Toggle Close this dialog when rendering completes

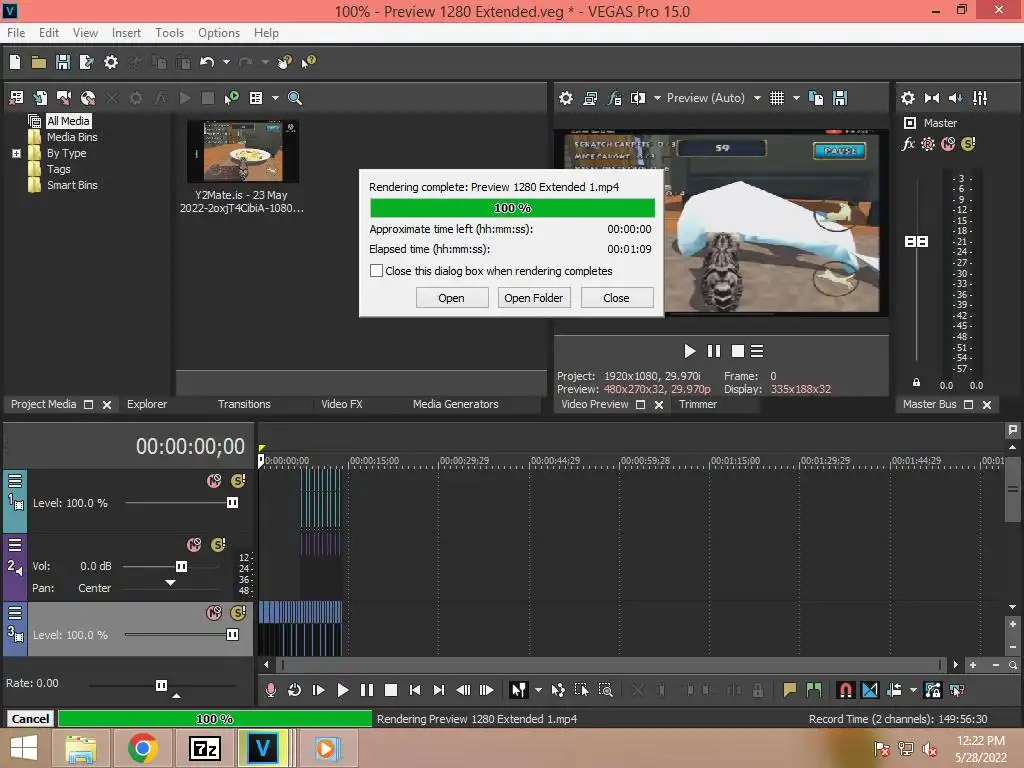tap(376, 270)
